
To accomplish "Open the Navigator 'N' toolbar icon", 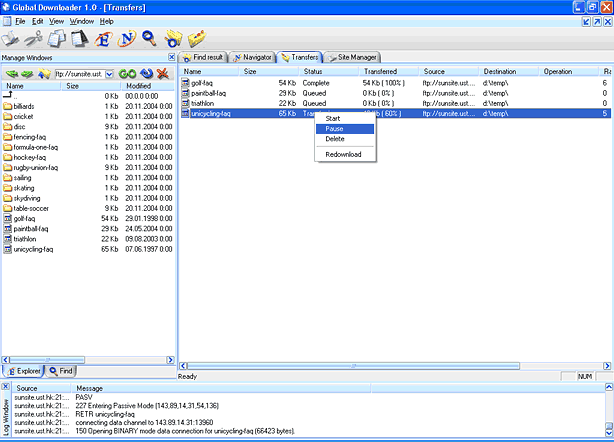I will click(x=127, y=39).
